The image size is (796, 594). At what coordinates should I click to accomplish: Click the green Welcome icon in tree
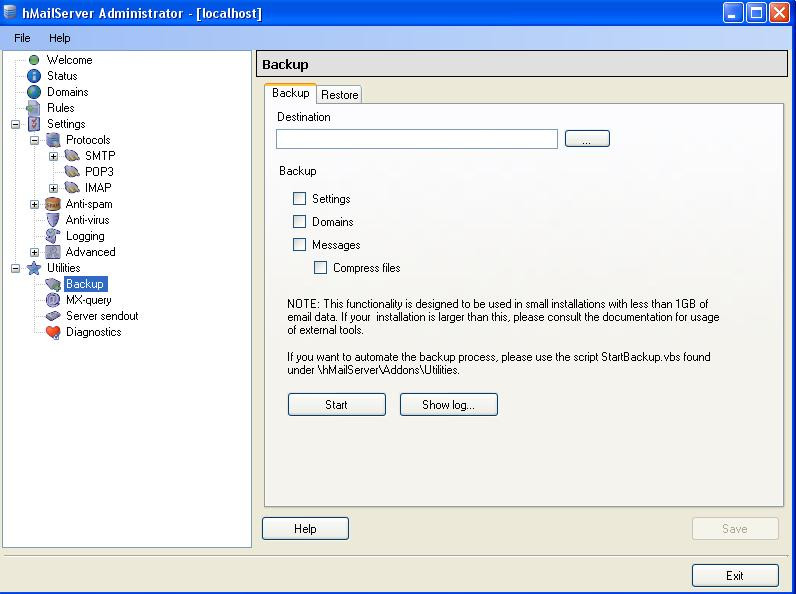(x=34, y=60)
